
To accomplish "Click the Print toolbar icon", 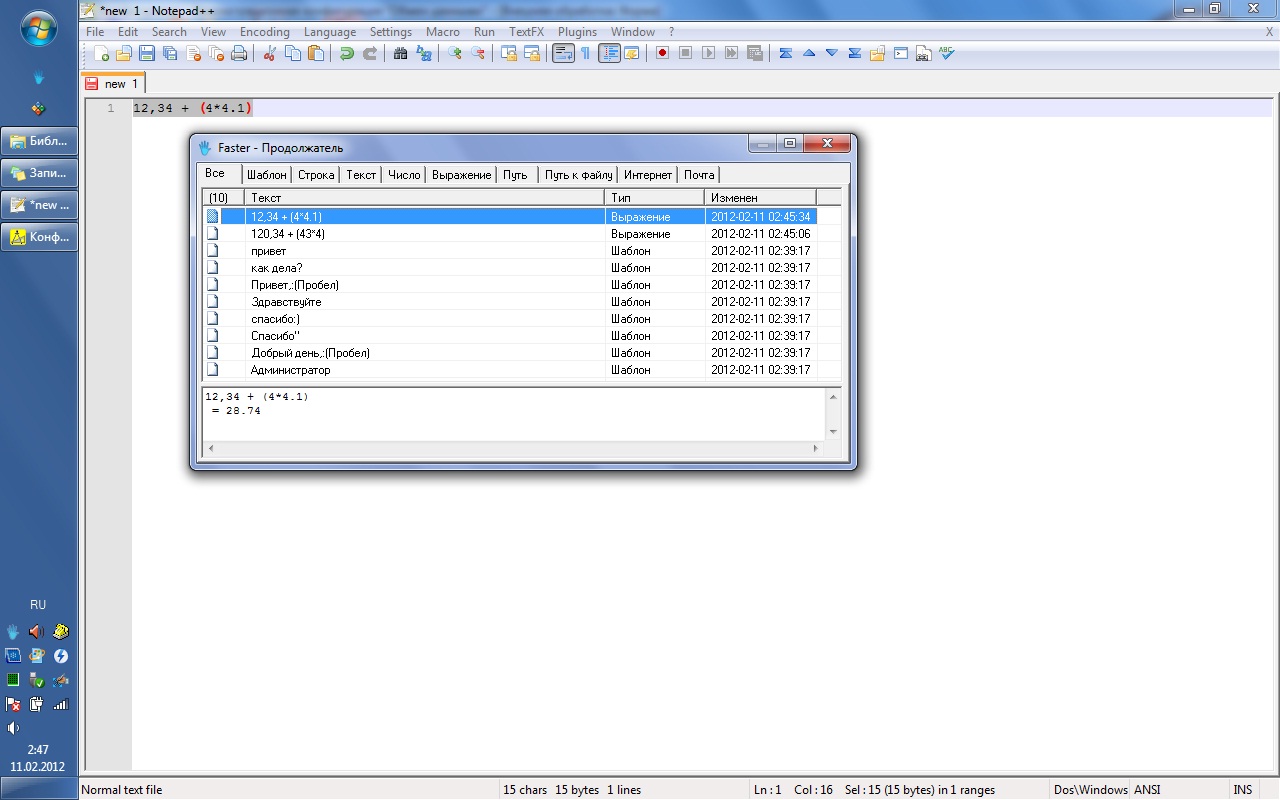I will 239,53.
